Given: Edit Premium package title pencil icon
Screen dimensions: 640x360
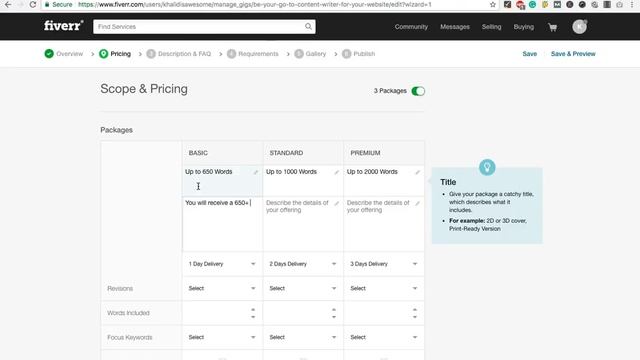Looking at the screenshot, I should 418,172.
